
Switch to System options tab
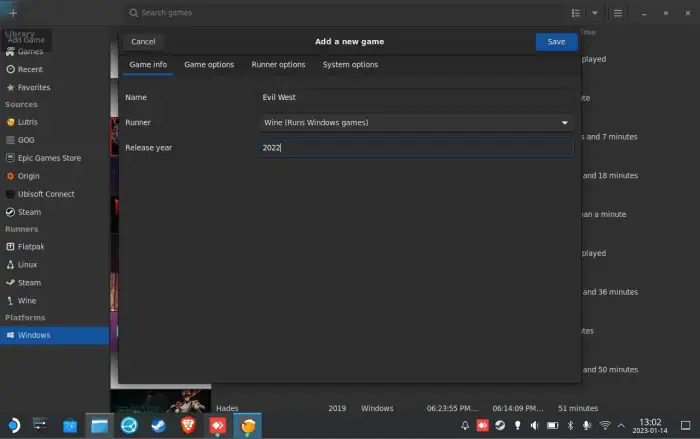click(x=350, y=65)
